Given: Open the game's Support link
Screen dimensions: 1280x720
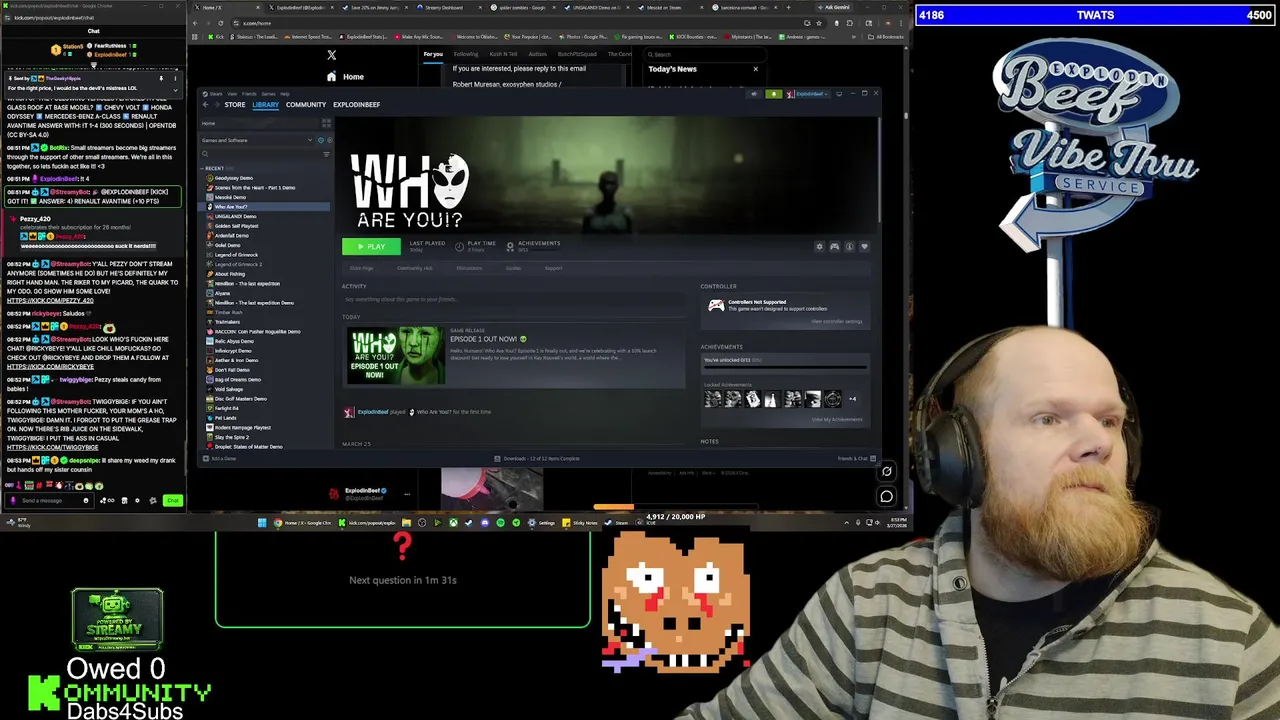Looking at the screenshot, I should (553, 268).
